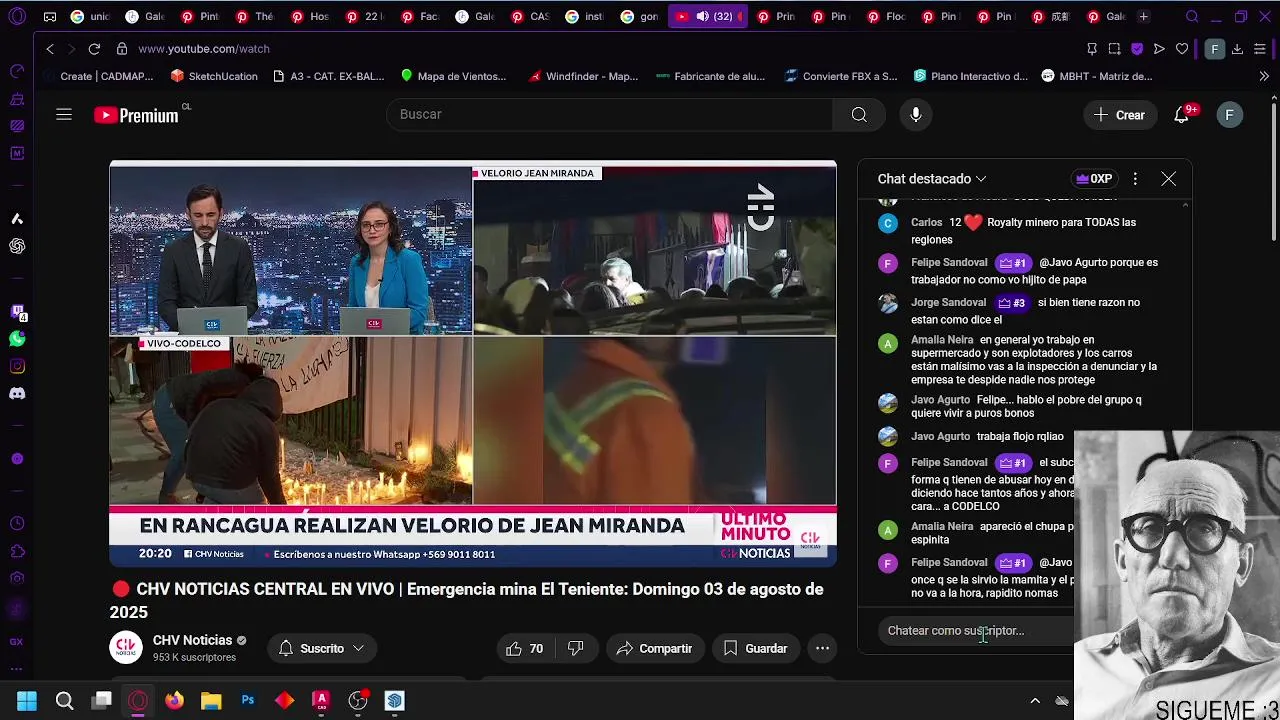
Task: Click the page vertical scrollbar
Action: click(1274, 170)
